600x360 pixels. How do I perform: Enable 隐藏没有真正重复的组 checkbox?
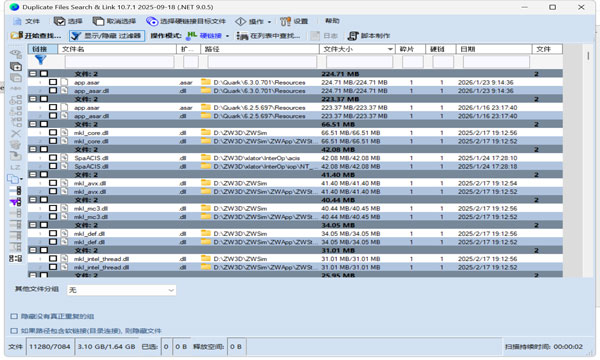tap(14, 316)
